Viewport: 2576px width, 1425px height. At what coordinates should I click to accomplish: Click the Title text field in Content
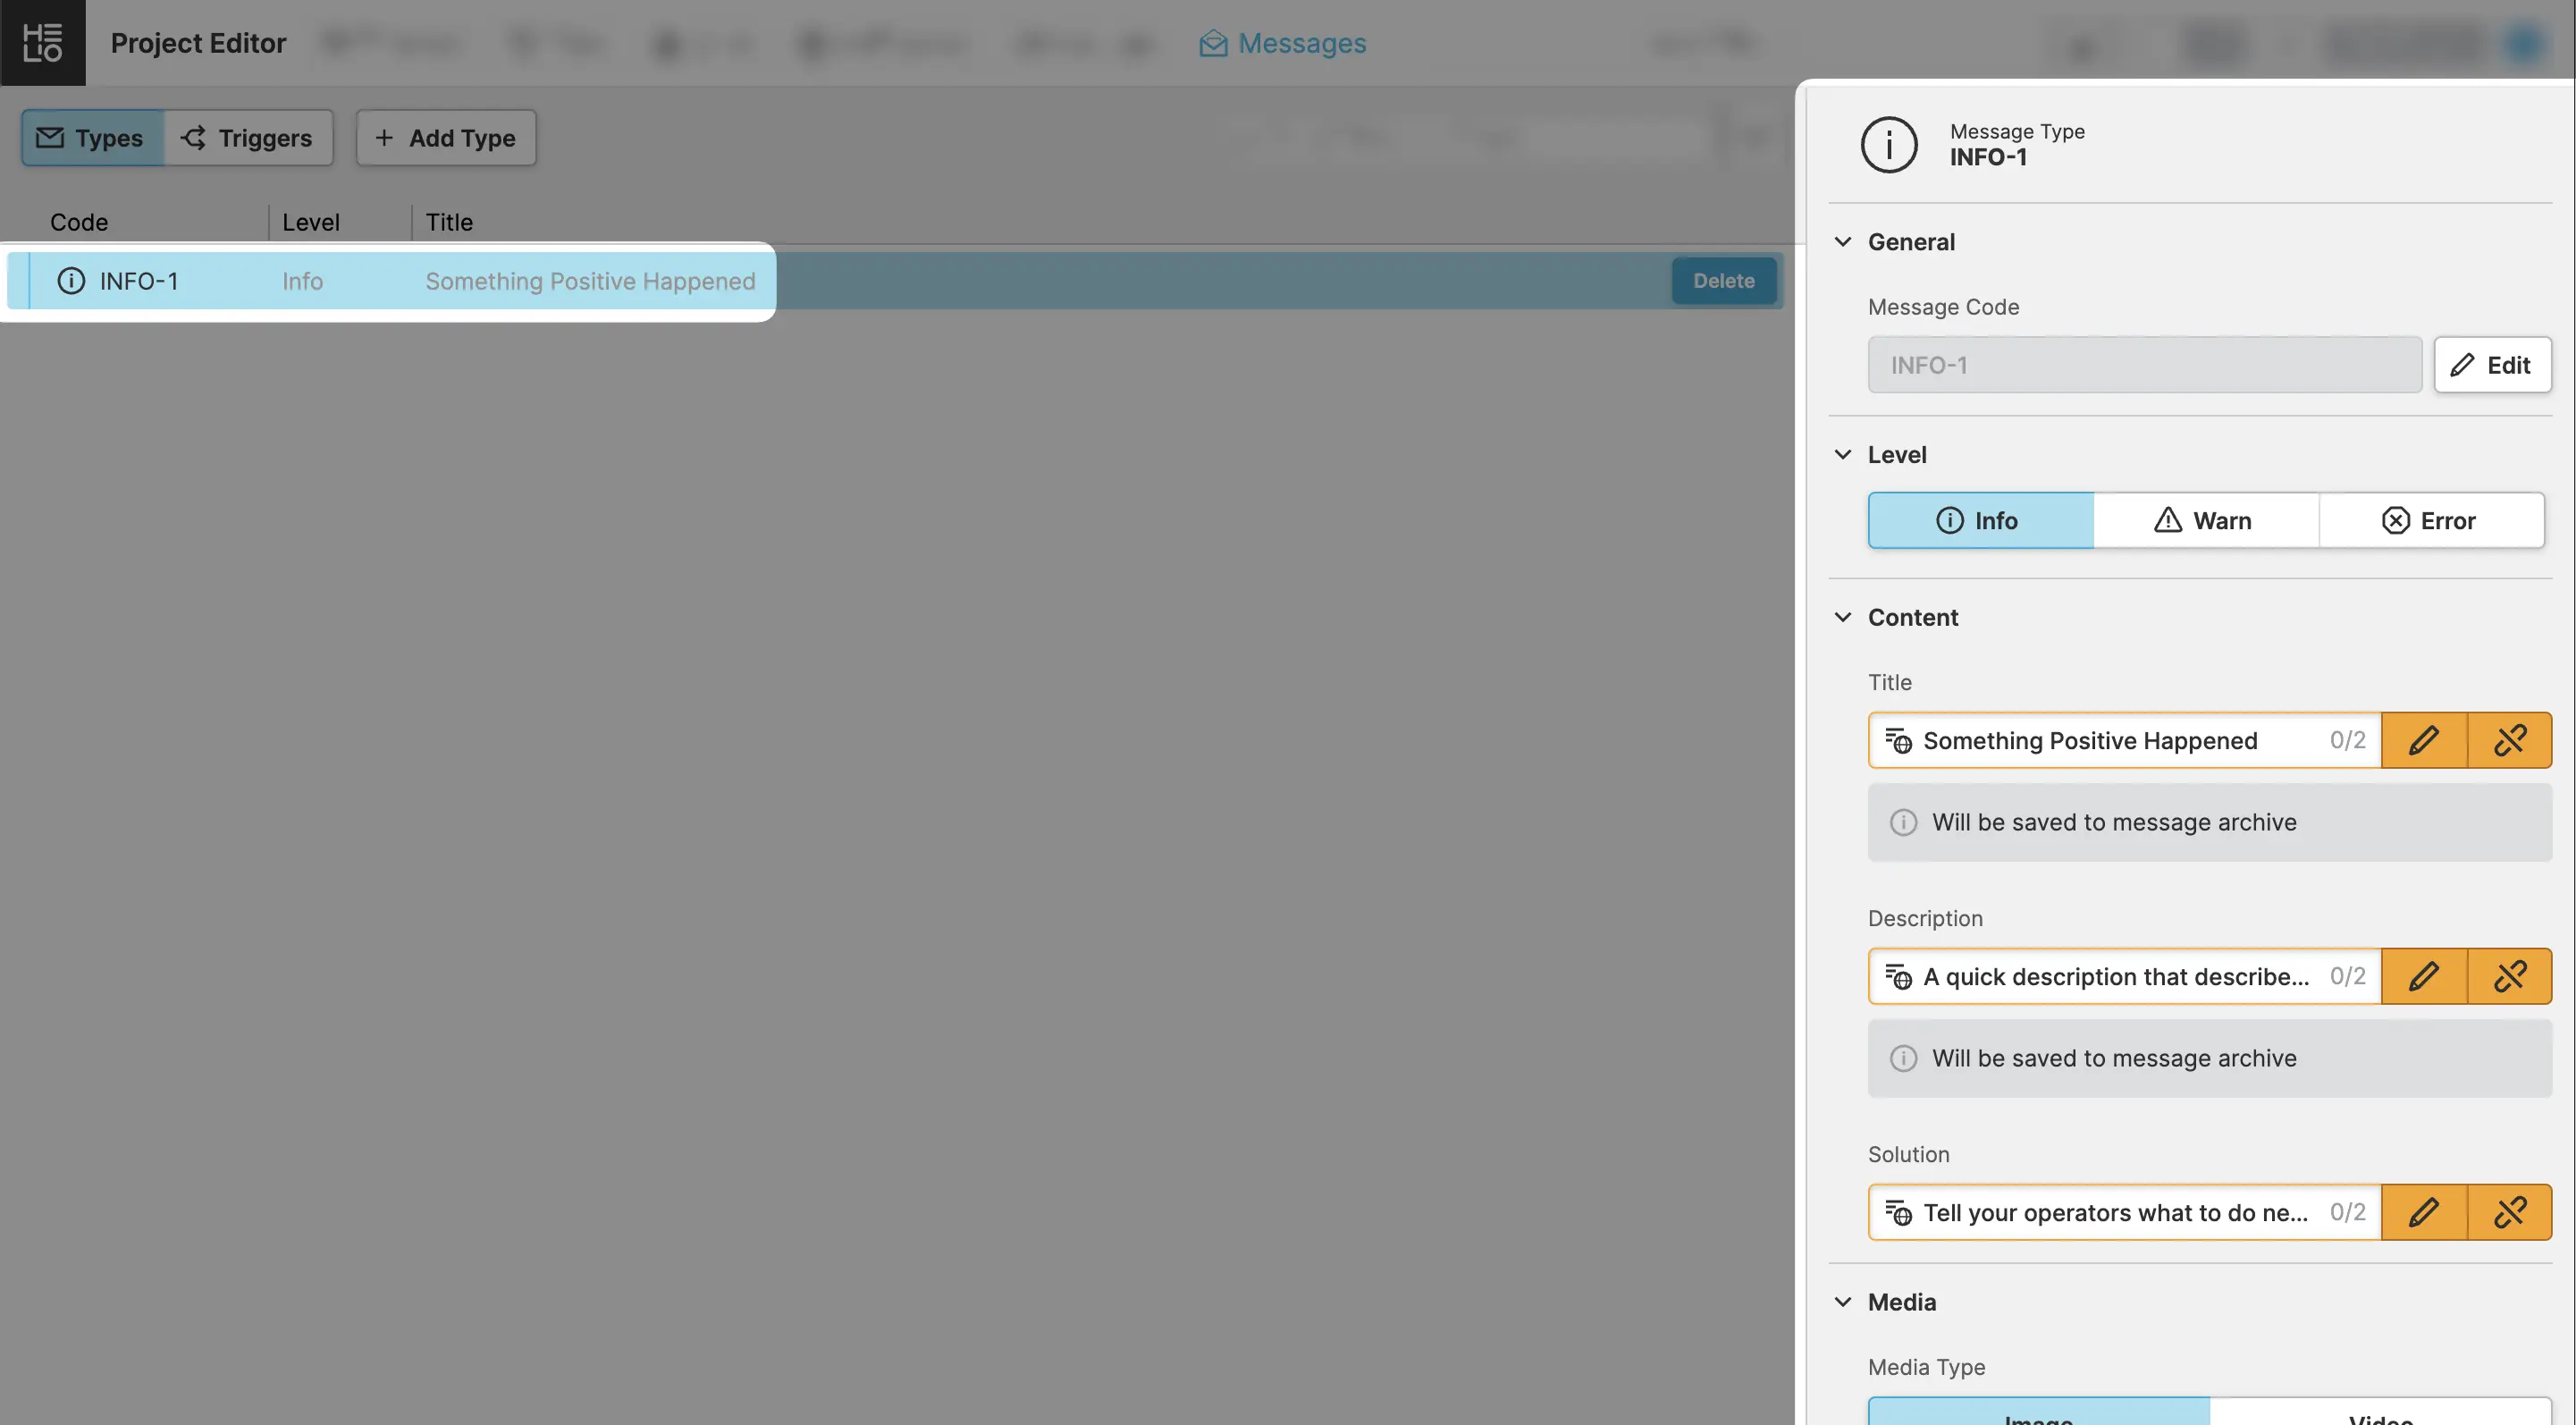(2110, 740)
